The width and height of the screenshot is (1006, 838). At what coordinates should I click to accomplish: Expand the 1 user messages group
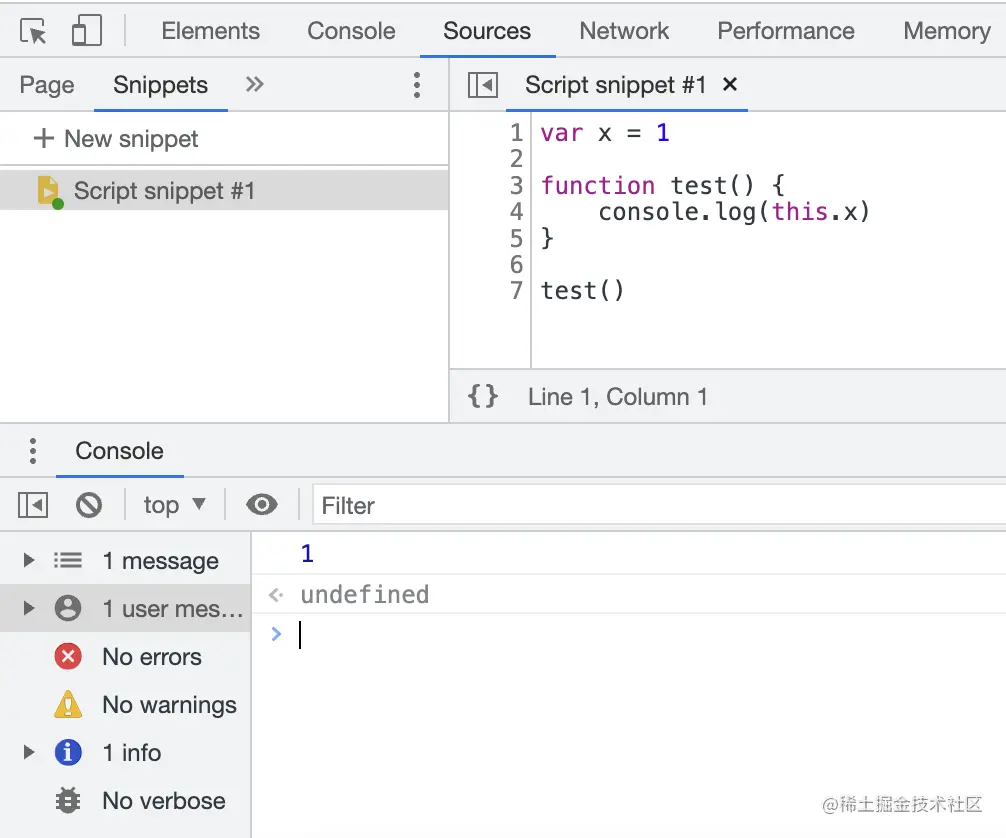[28, 608]
